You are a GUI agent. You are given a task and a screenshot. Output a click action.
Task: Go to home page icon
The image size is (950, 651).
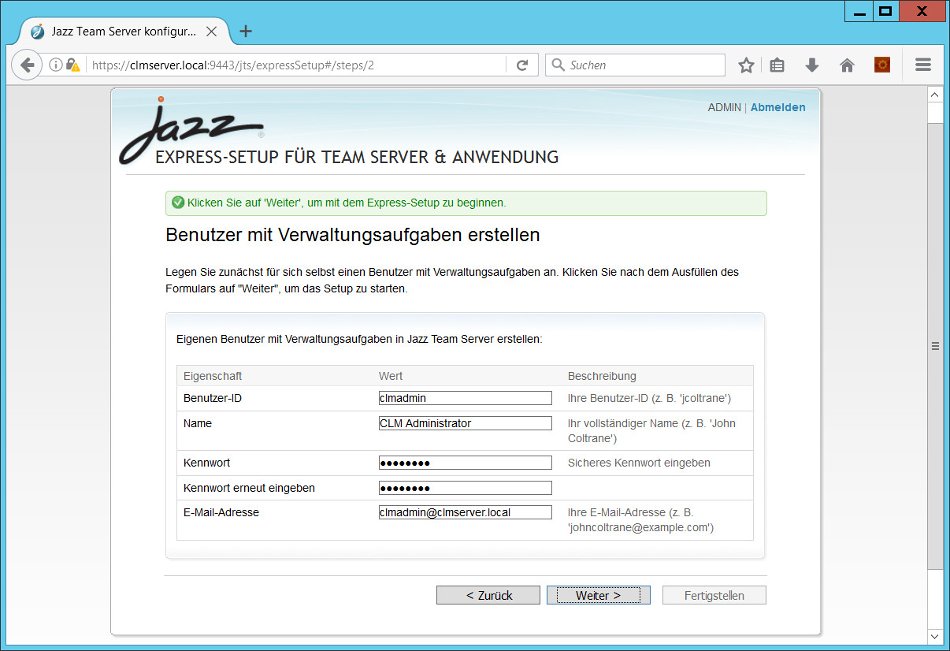[x=847, y=65]
